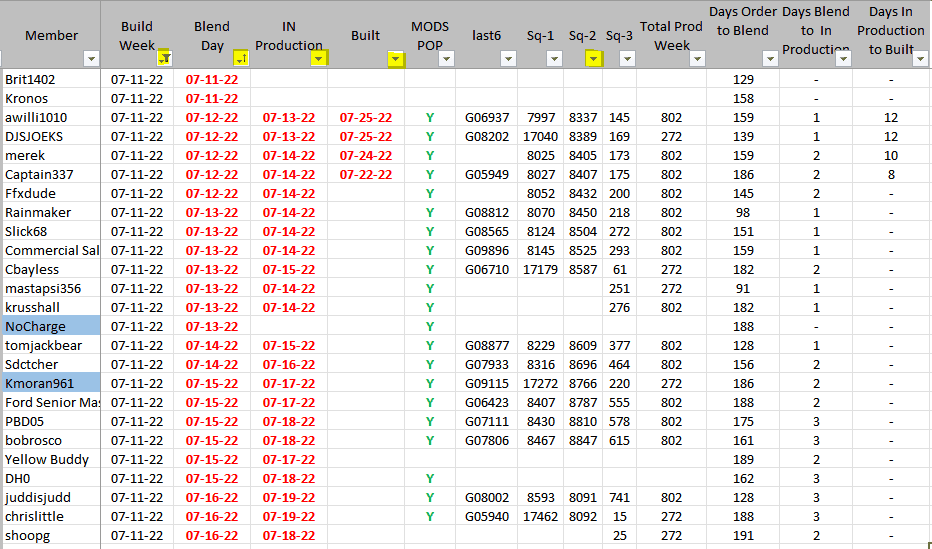Image resolution: width=932 pixels, height=549 pixels.
Task: Click the Blend Day sort filter icon
Action: 240,59
